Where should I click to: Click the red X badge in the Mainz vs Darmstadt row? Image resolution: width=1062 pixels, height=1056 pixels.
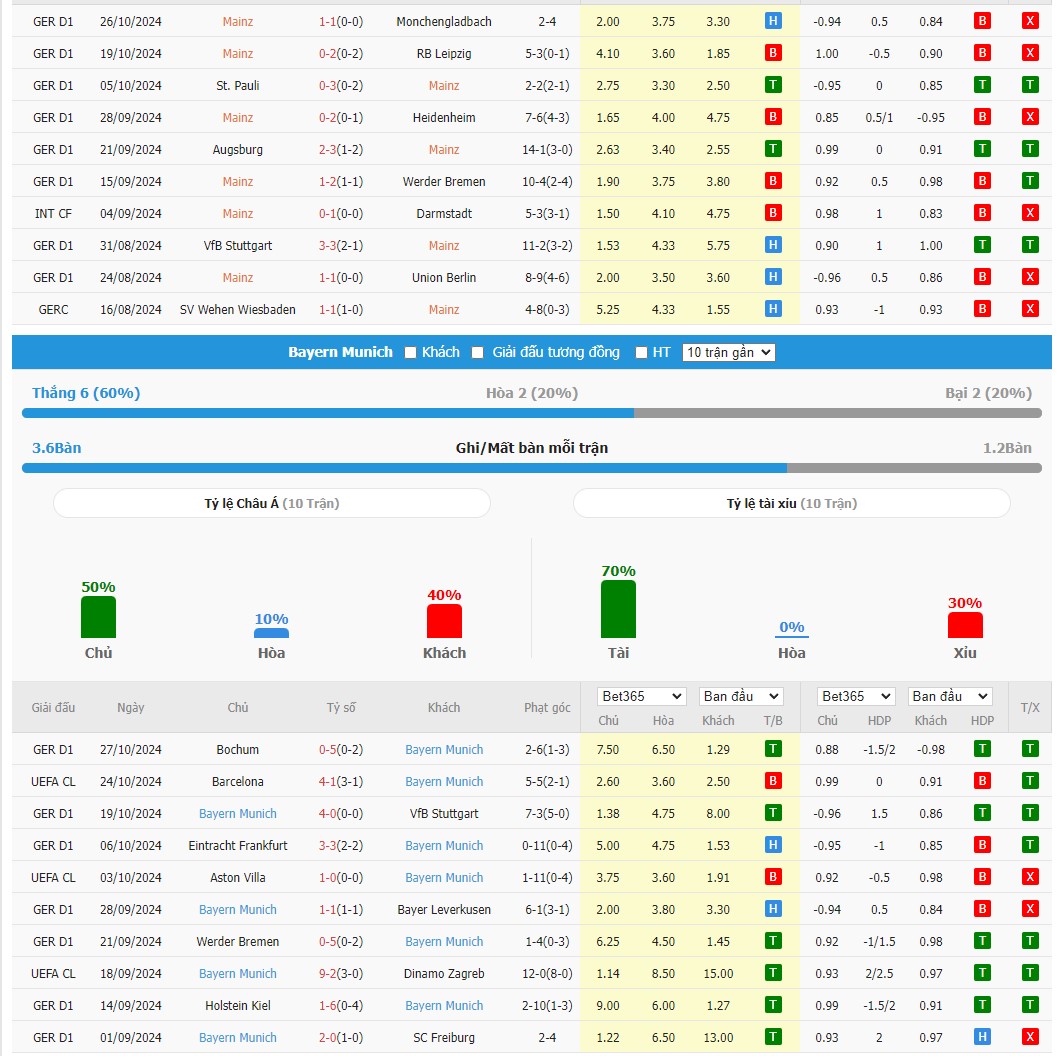[1029, 213]
